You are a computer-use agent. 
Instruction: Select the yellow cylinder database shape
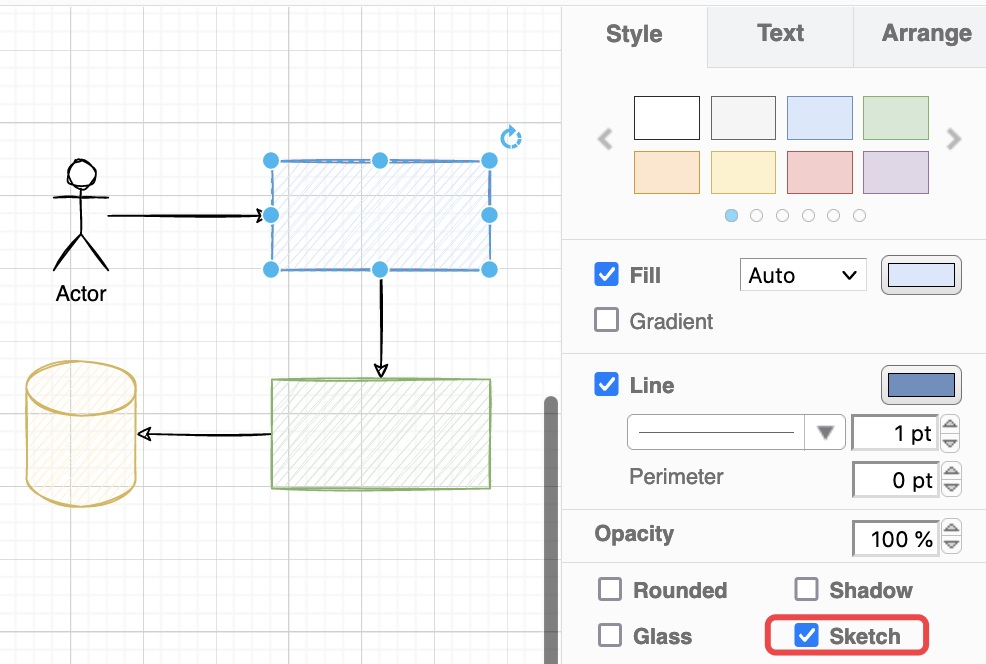click(x=81, y=435)
